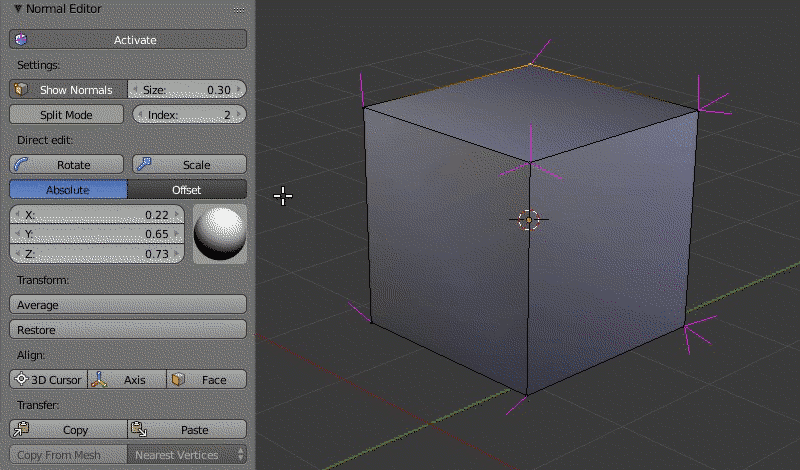Click the Paste clipboard icon

pyautogui.click(x=139, y=429)
